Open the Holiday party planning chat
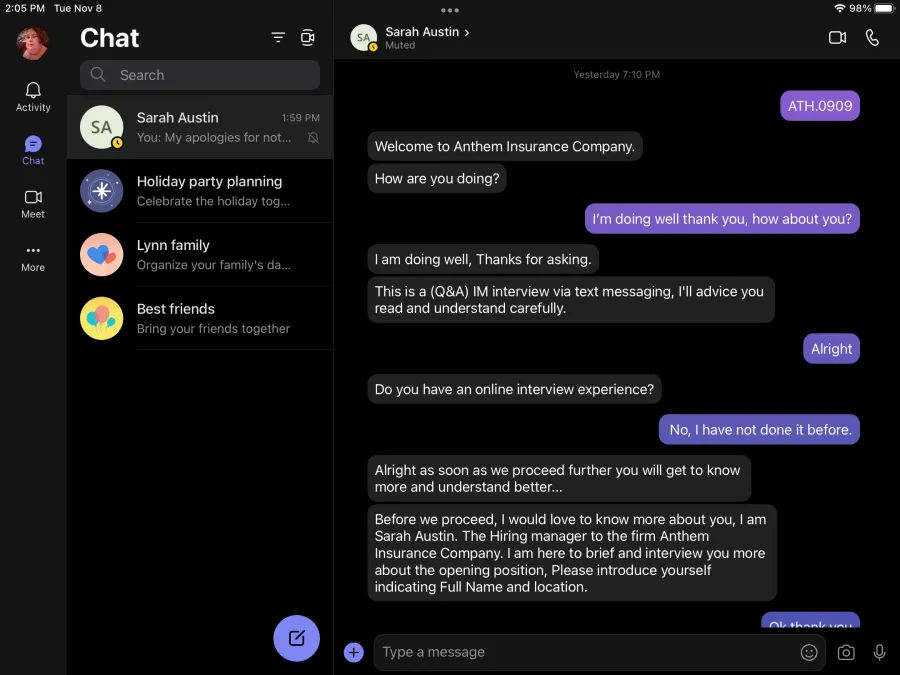The width and height of the screenshot is (900, 675). (200, 191)
